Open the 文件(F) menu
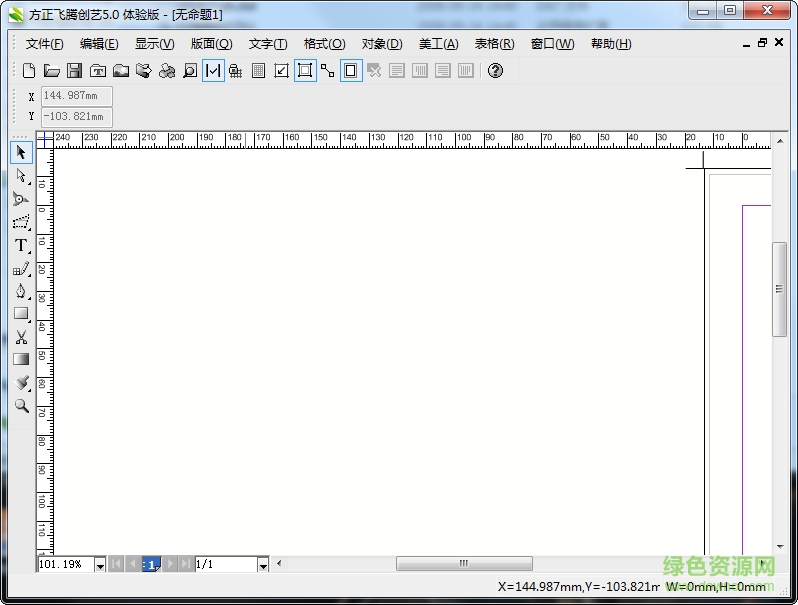The height and width of the screenshot is (605, 798). (x=44, y=44)
